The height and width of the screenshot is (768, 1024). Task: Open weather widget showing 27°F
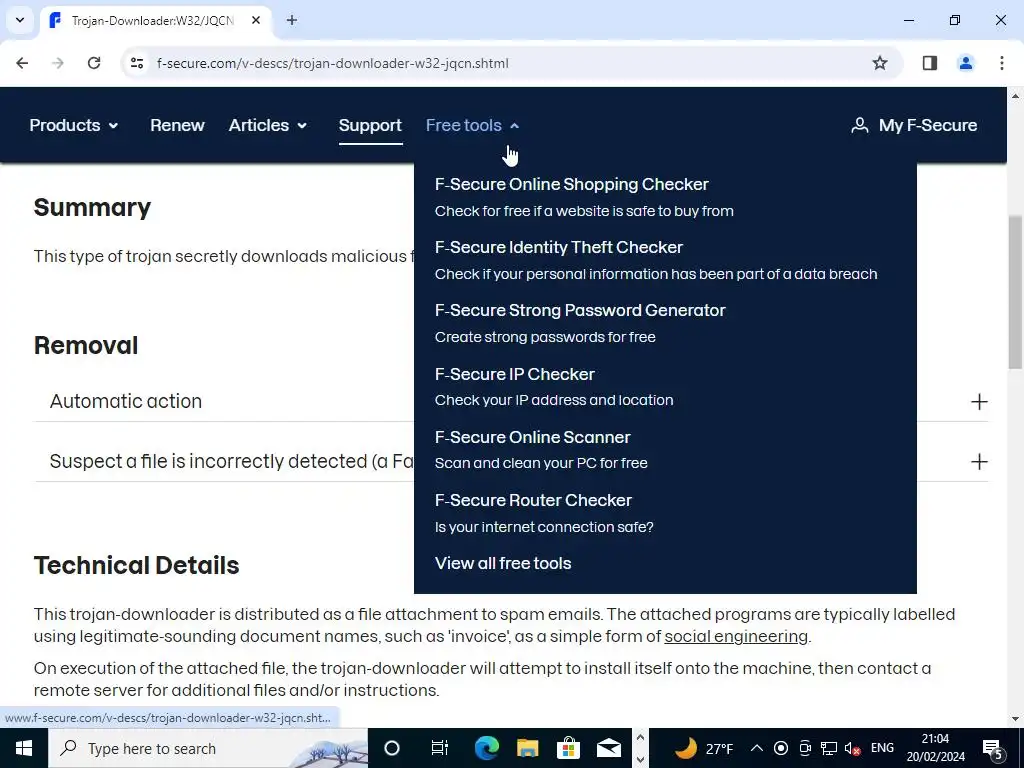click(703, 748)
